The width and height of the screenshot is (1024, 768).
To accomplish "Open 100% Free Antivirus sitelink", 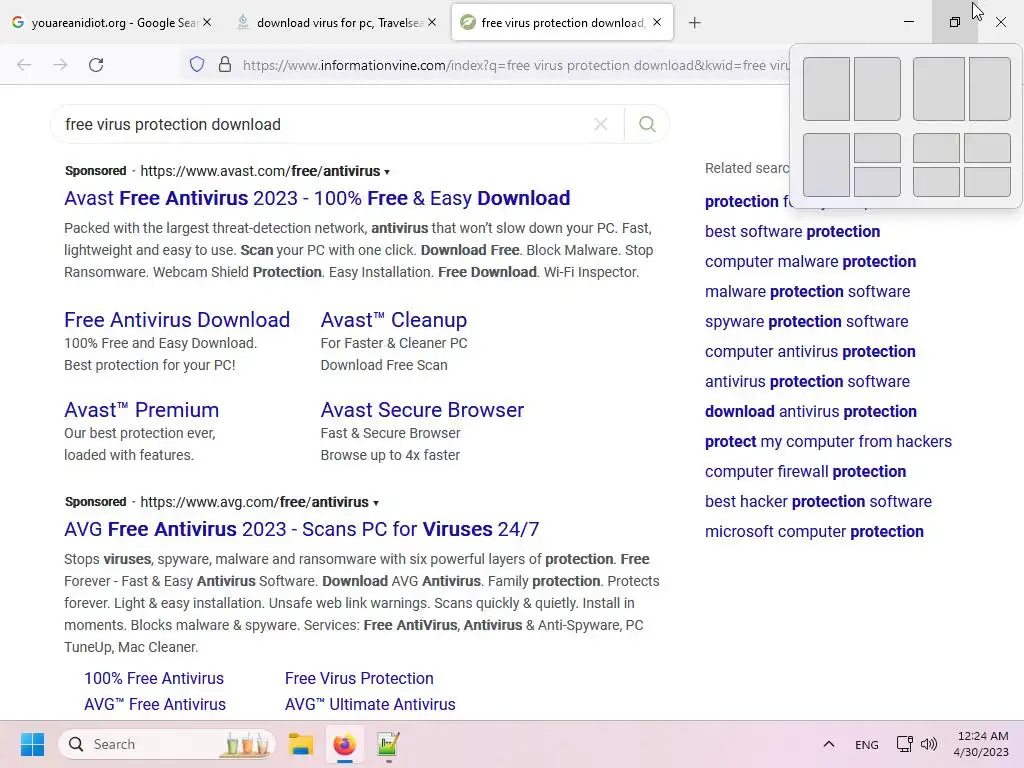I will (154, 679).
